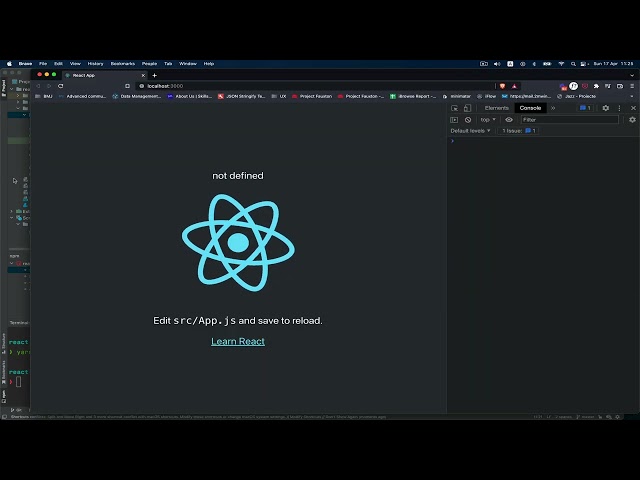Viewport: 640px width, 480px height.
Task: Show hidden bookmarks with the overflow chevron
Action: tap(632, 96)
